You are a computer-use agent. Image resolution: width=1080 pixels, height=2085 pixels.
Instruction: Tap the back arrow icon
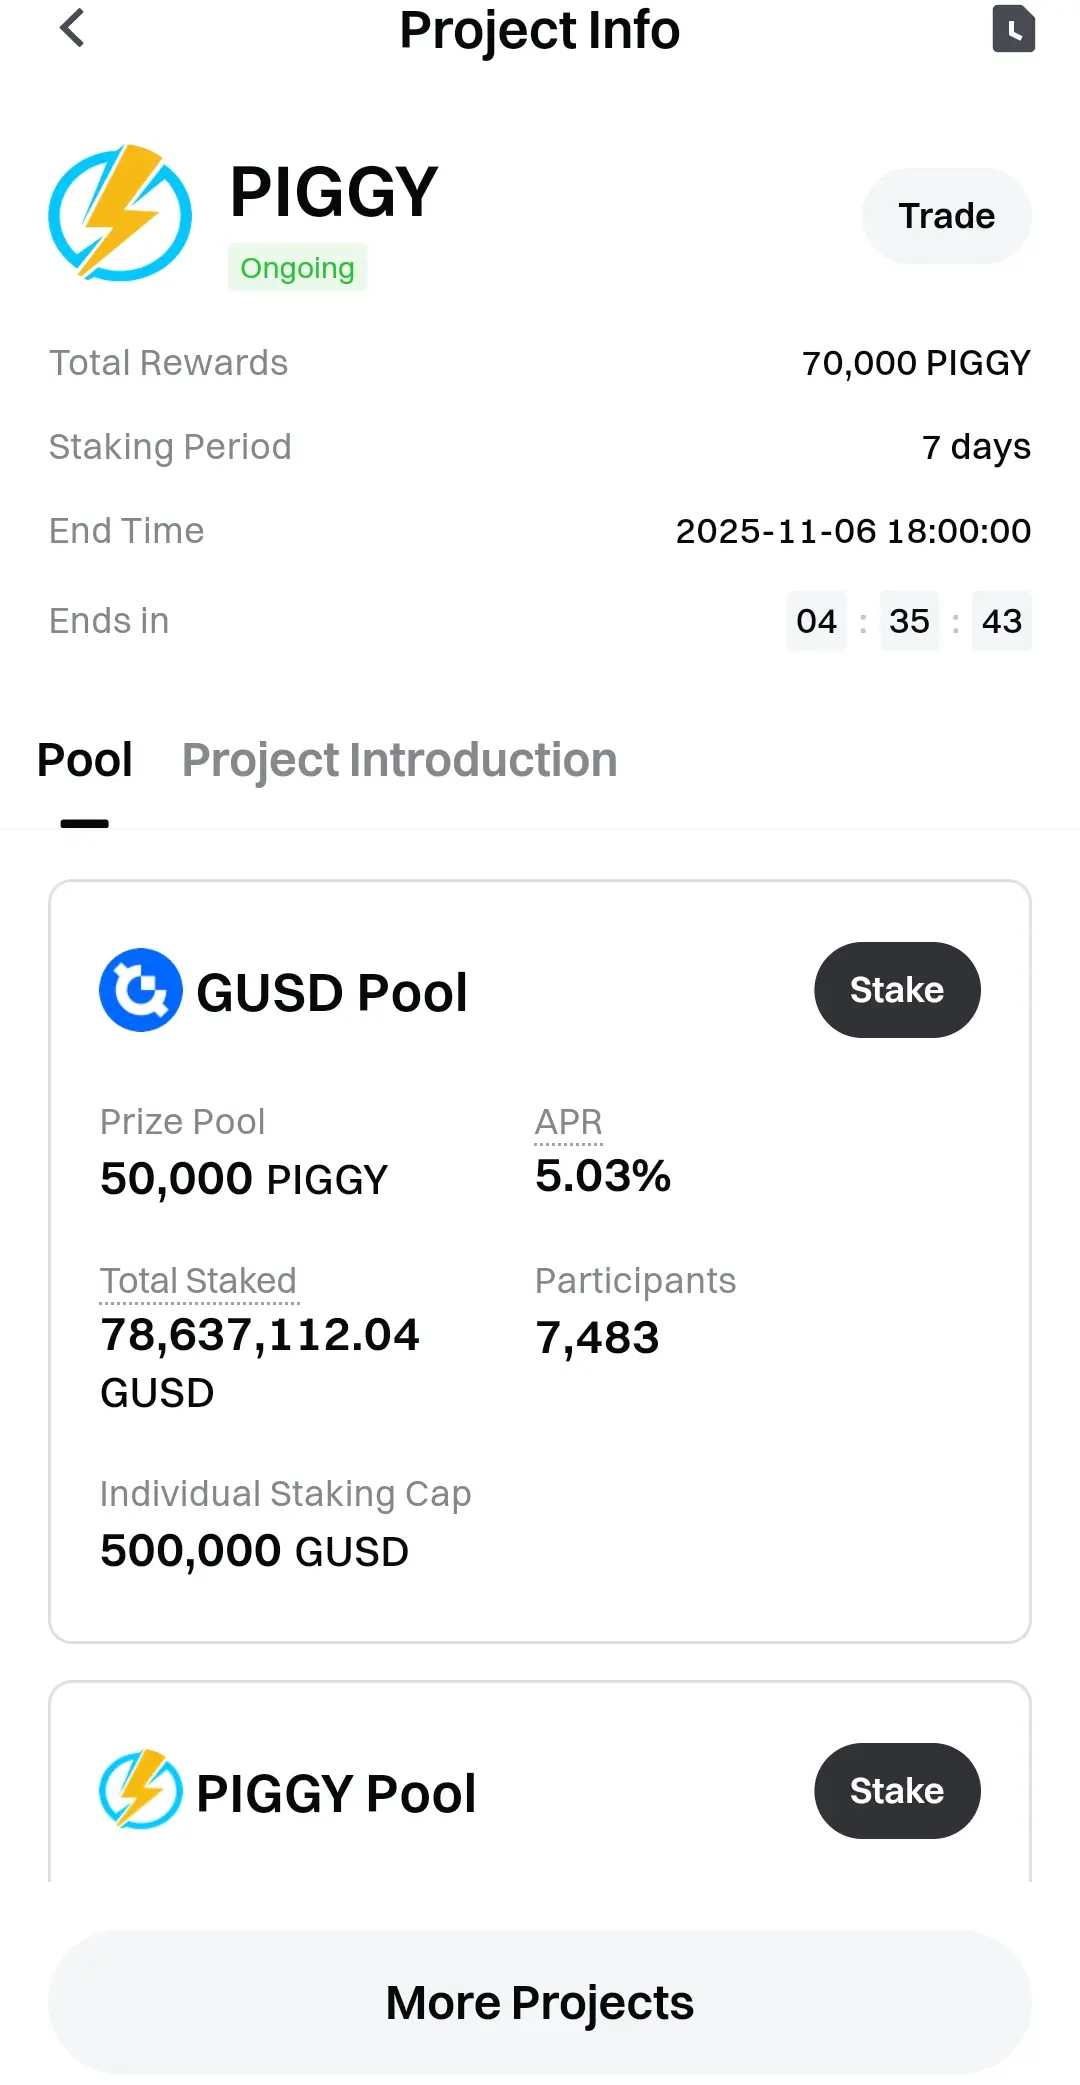click(72, 28)
